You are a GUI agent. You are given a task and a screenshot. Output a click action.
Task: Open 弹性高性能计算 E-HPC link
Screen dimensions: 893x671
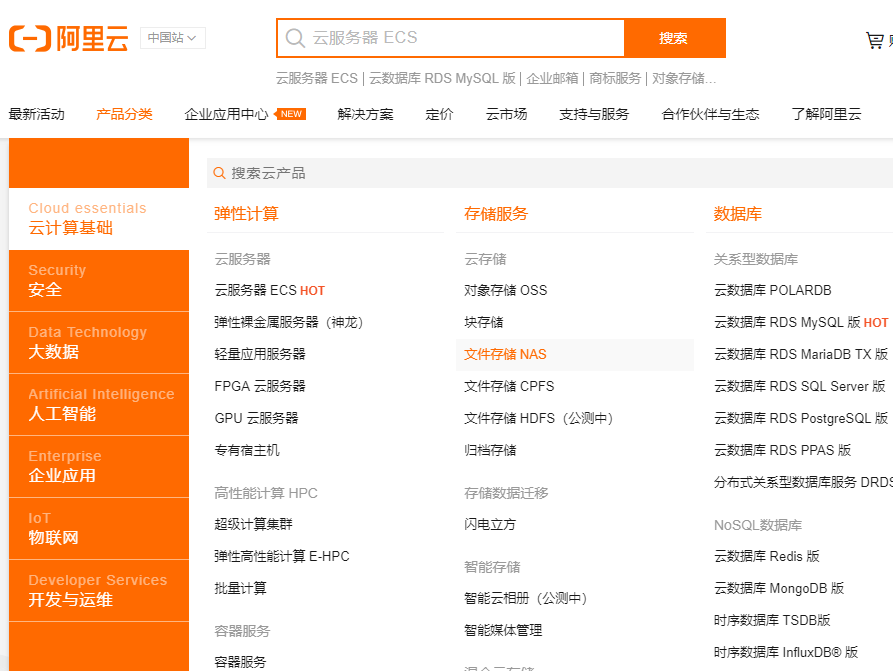coord(282,556)
